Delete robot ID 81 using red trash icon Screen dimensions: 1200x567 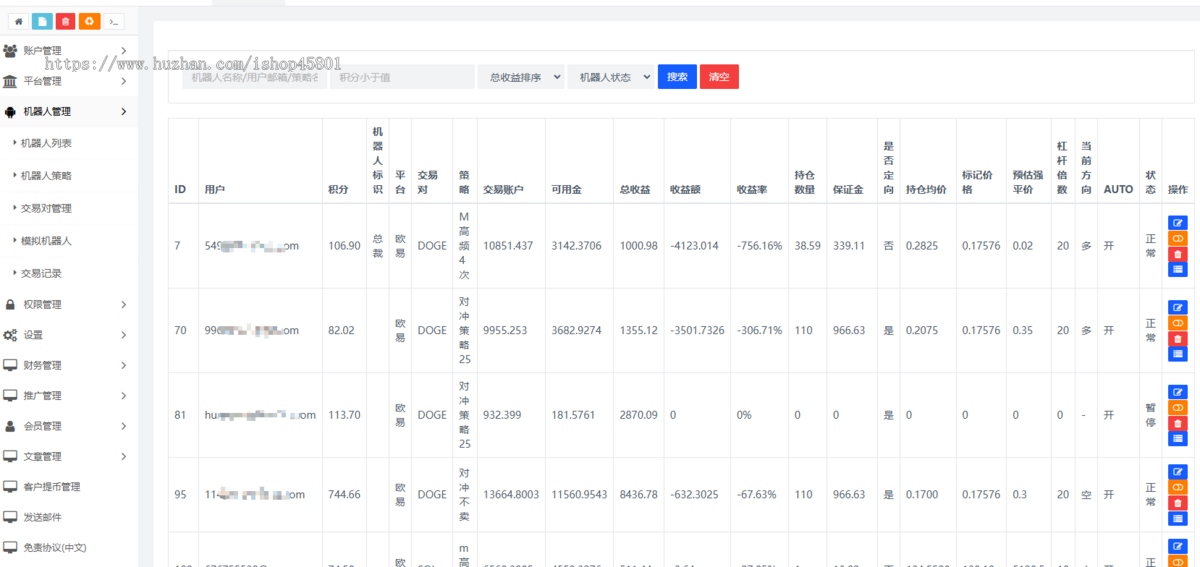1177,423
